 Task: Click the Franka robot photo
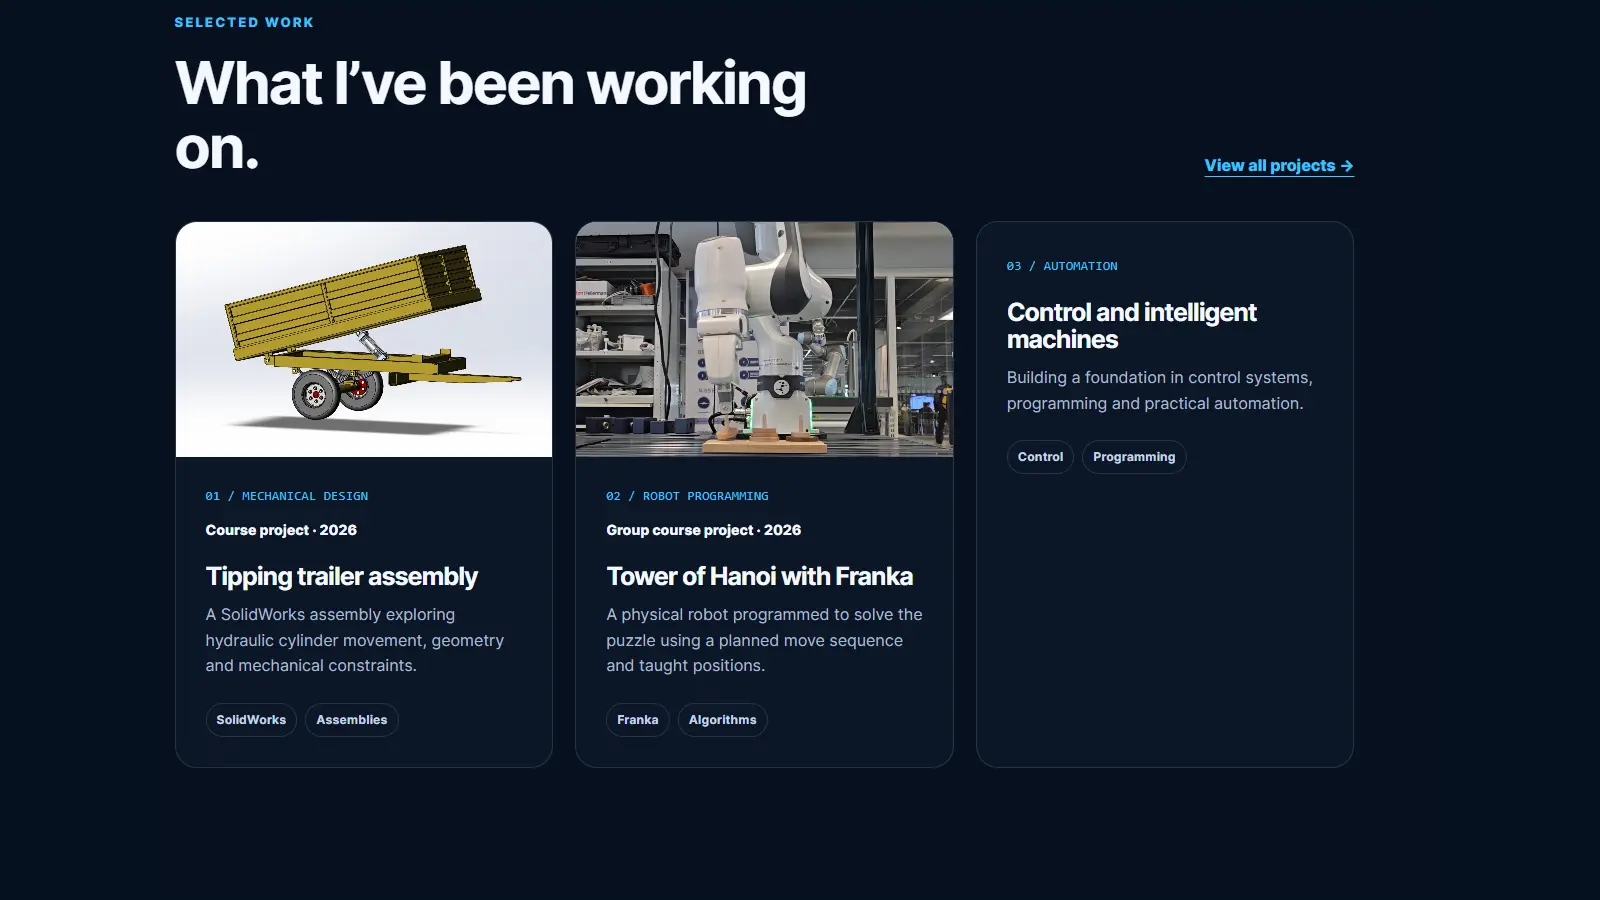pyautogui.click(x=764, y=340)
